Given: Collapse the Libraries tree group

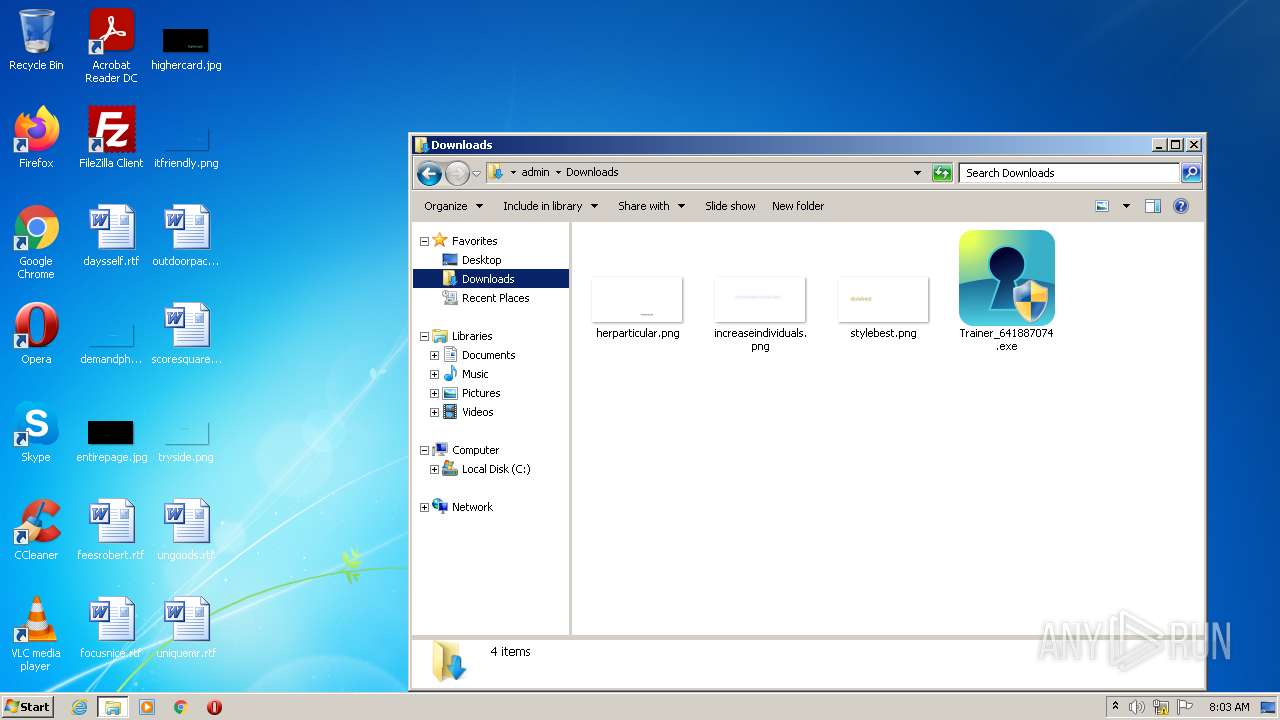Looking at the screenshot, I should click(424, 336).
